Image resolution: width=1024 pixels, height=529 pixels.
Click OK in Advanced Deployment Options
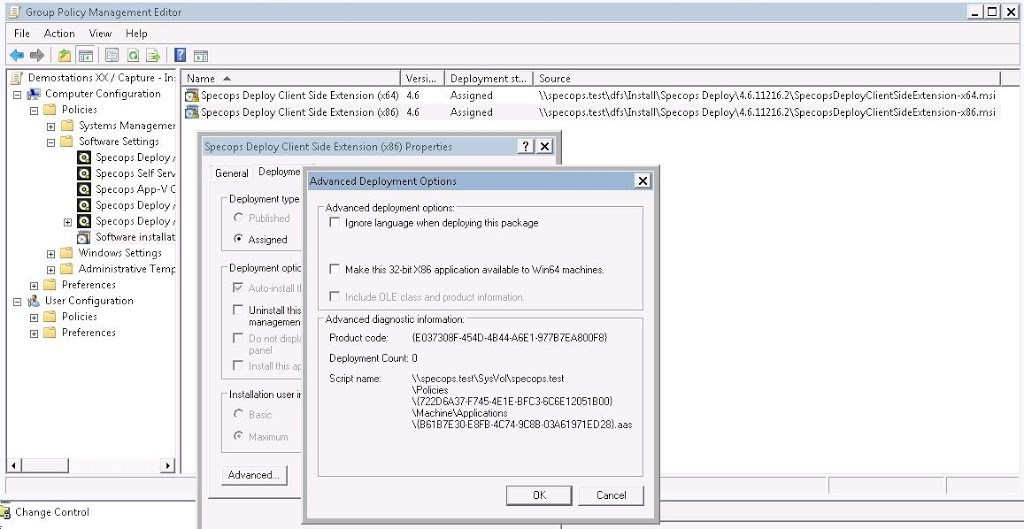[539, 495]
